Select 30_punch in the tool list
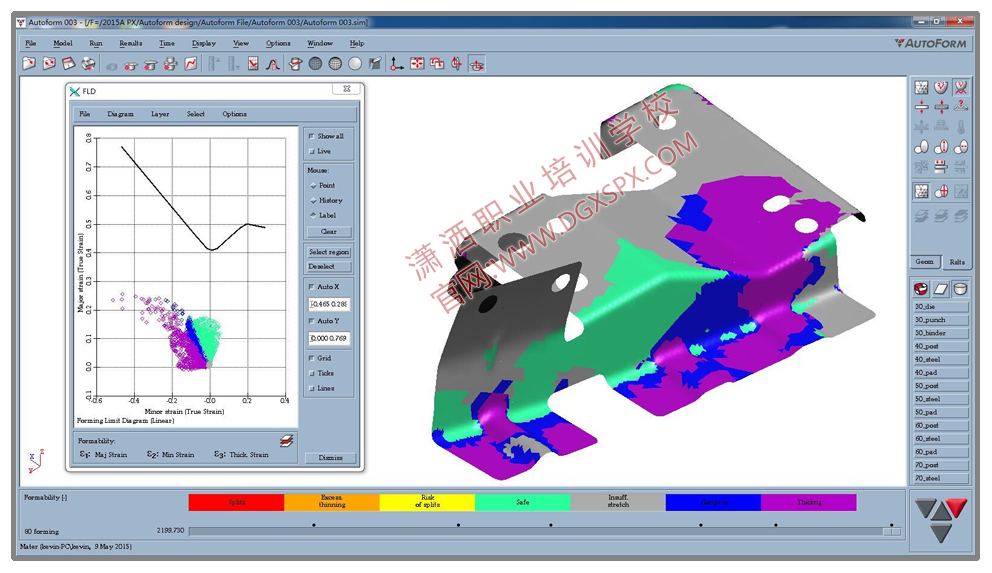Image resolution: width=992 pixels, height=573 pixels. pyautogui.click(x=941, y=320)
